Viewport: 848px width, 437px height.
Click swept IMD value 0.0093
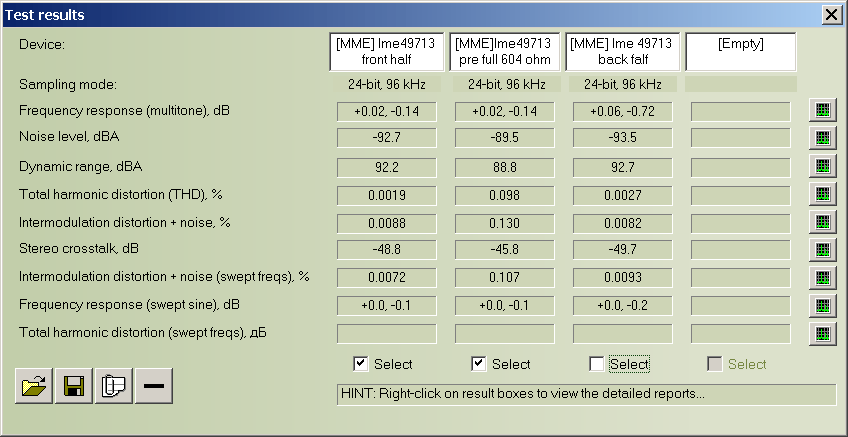pyautogui.click(x=622, y=277)
